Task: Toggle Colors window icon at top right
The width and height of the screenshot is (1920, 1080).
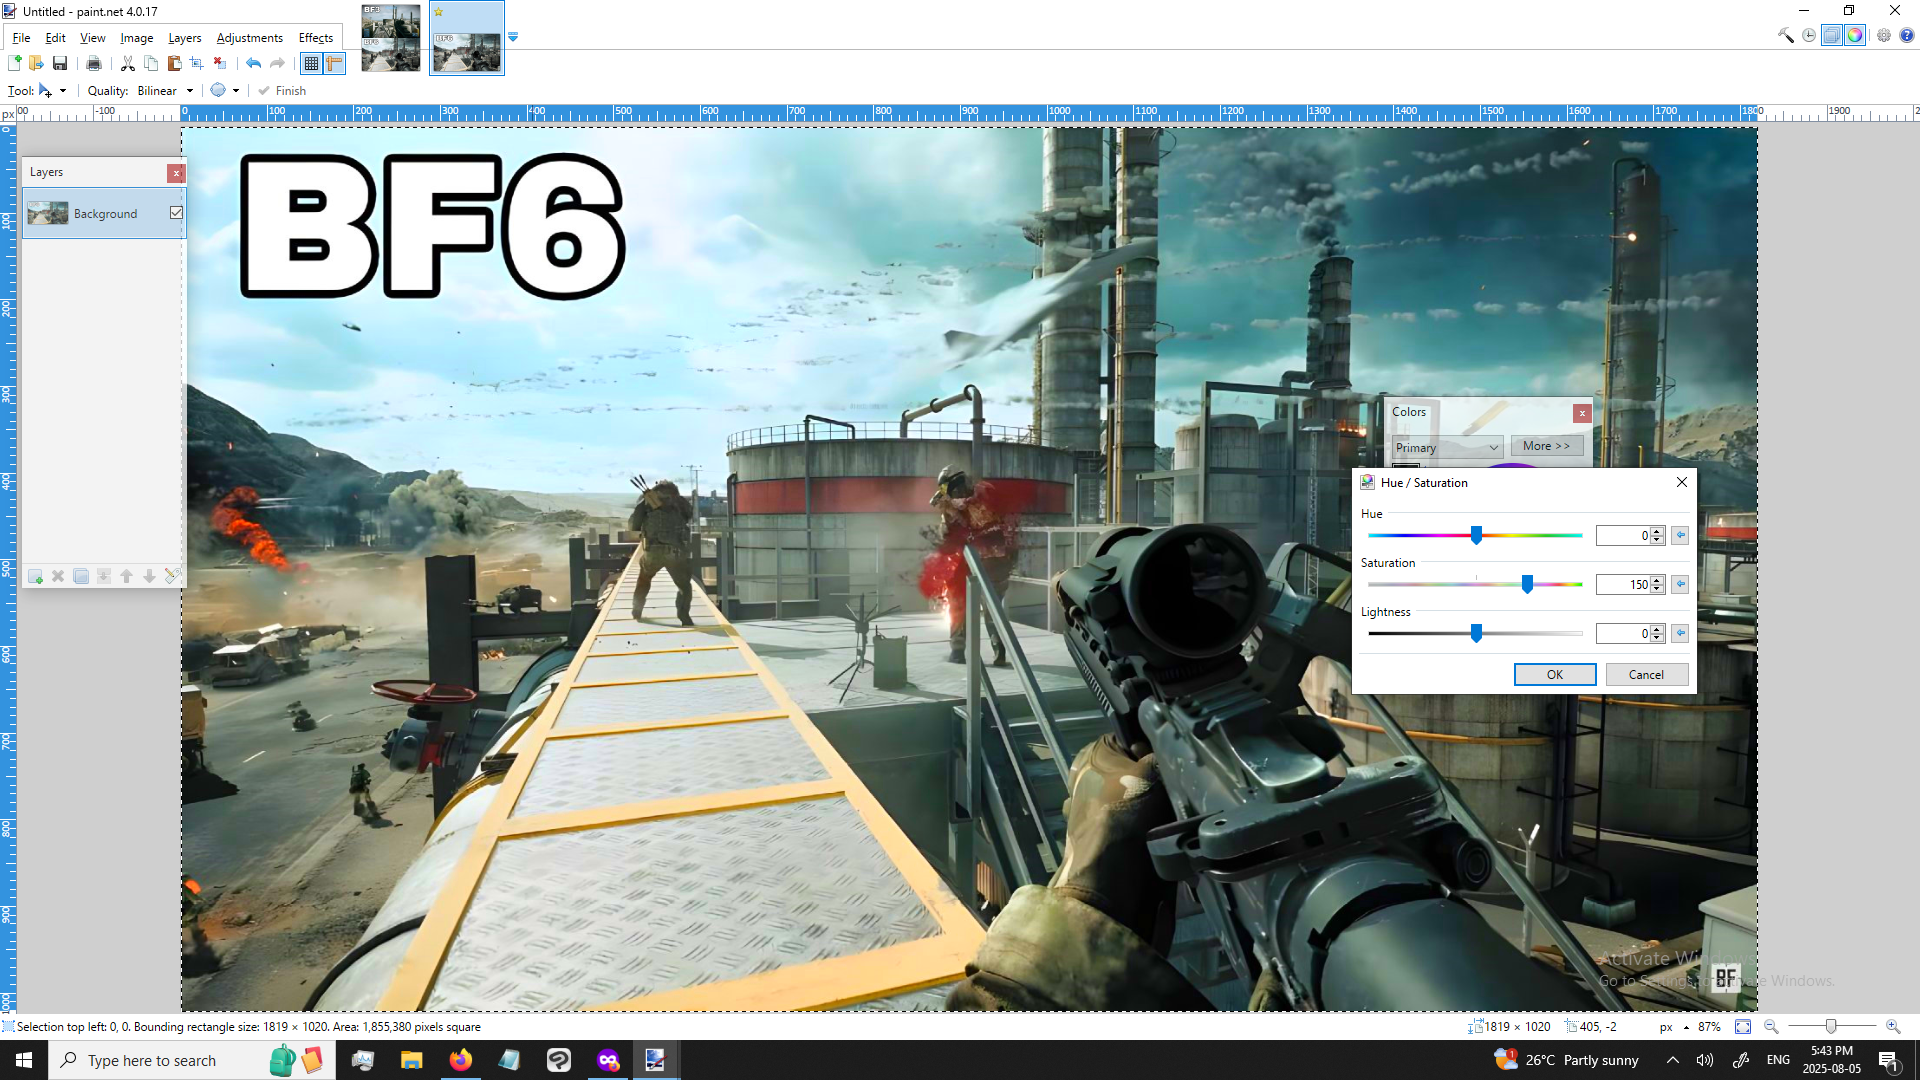Action: pos(1855,35)
